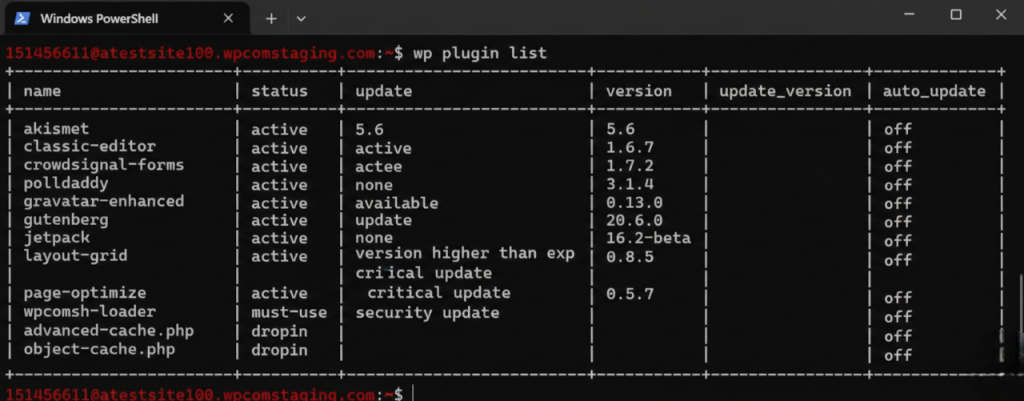Click the 'none' update value for polldaddy
Screen dimensions: 1024x401
(374, 185)
